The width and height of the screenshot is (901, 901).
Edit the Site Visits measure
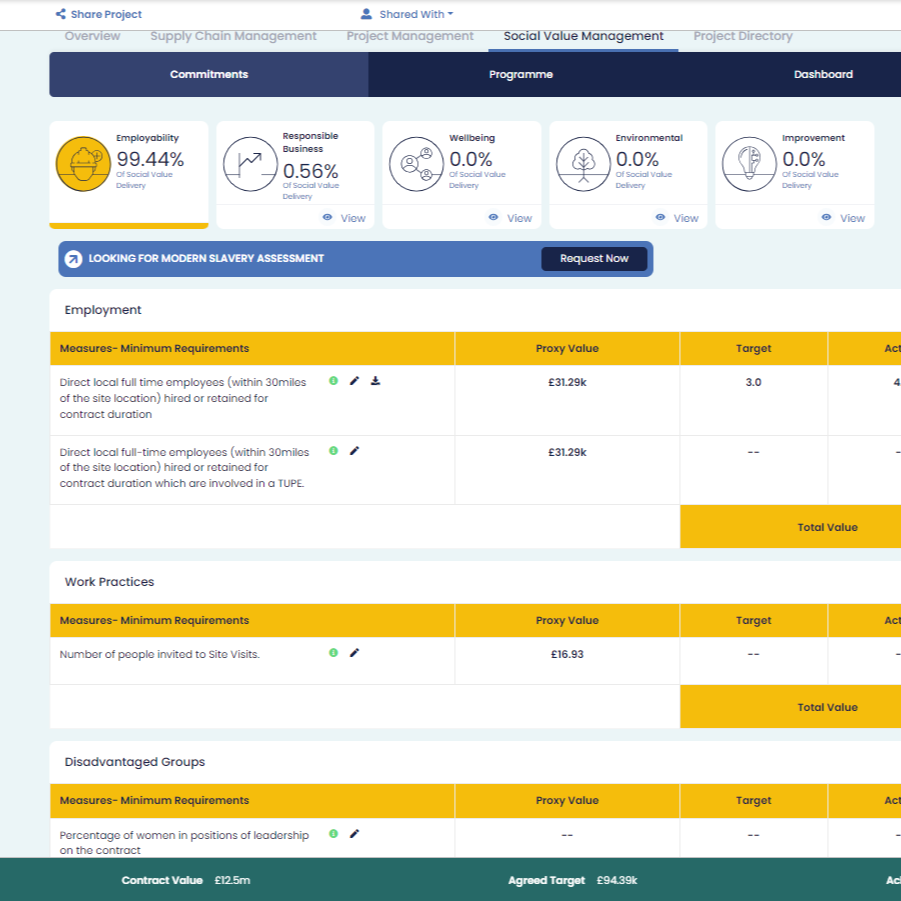355,653
